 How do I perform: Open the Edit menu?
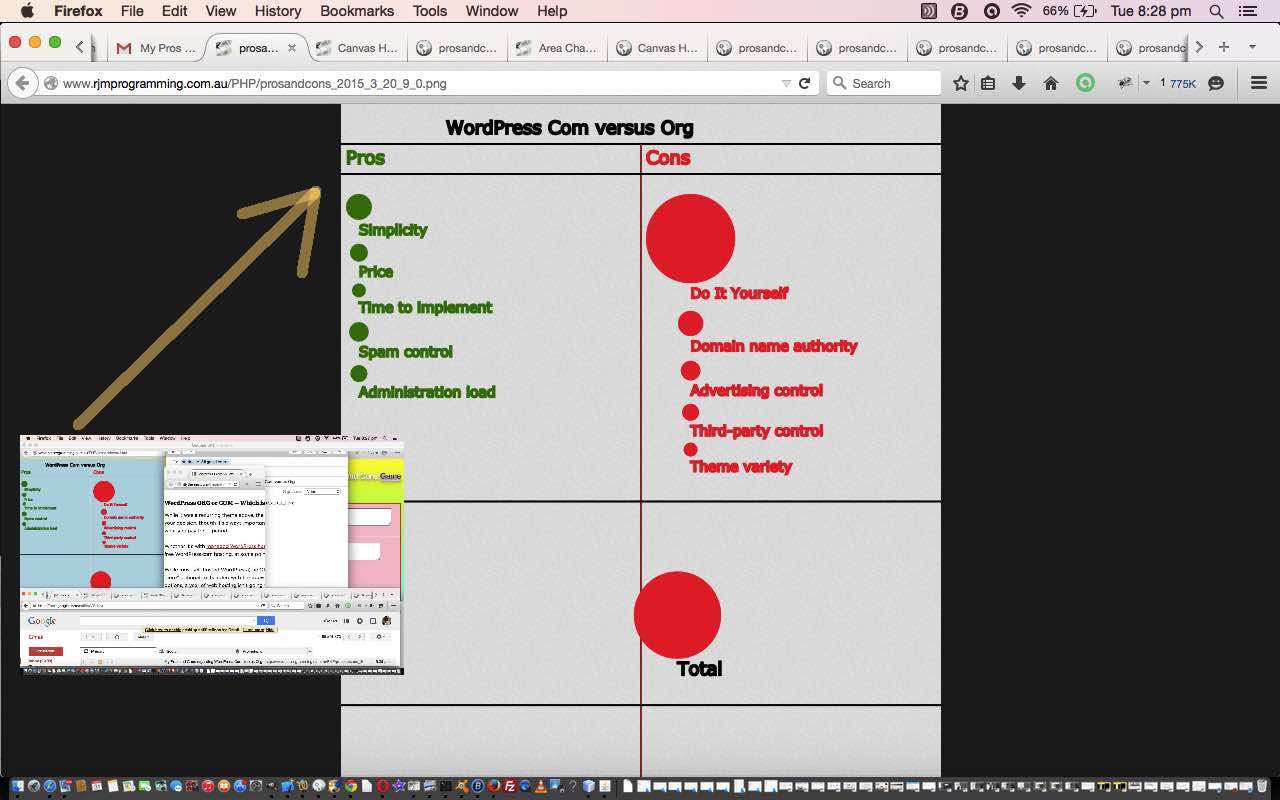click(174, 11)
